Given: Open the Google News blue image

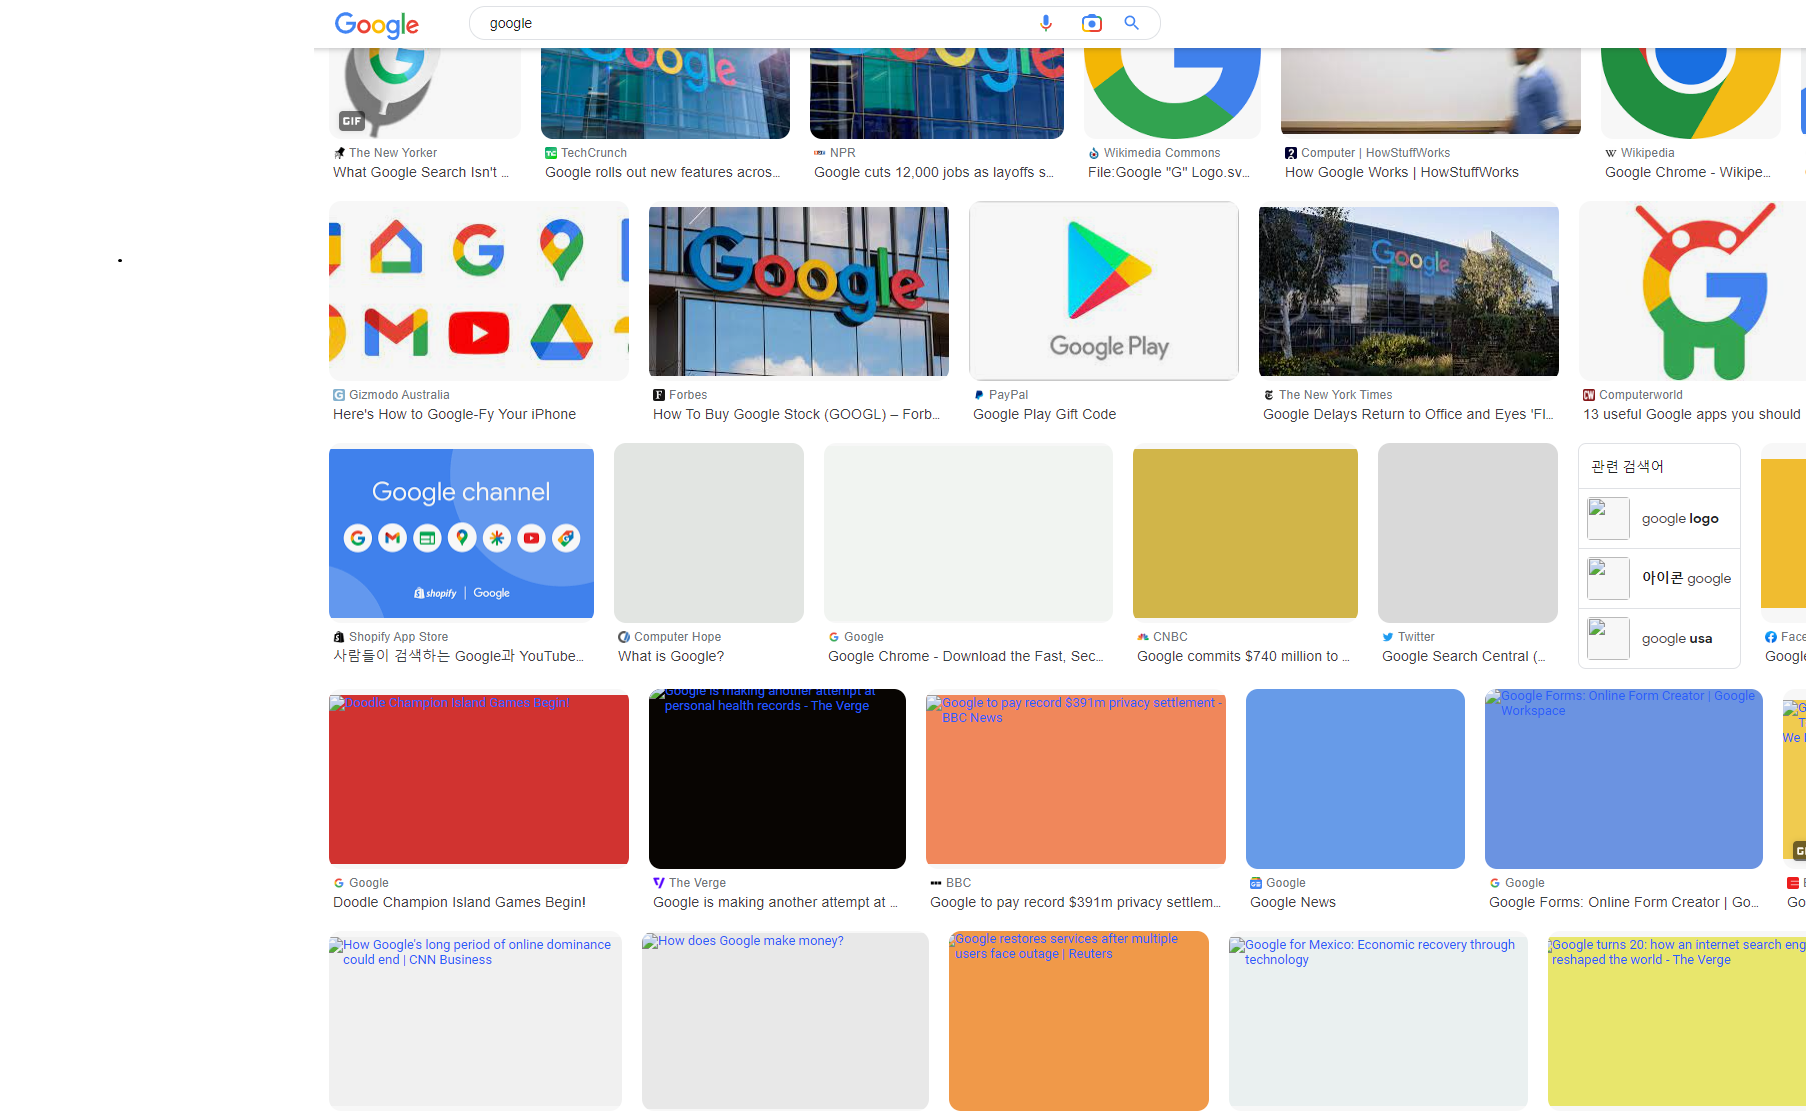Looking at the screenshot, I should [x=1355, y=779].
